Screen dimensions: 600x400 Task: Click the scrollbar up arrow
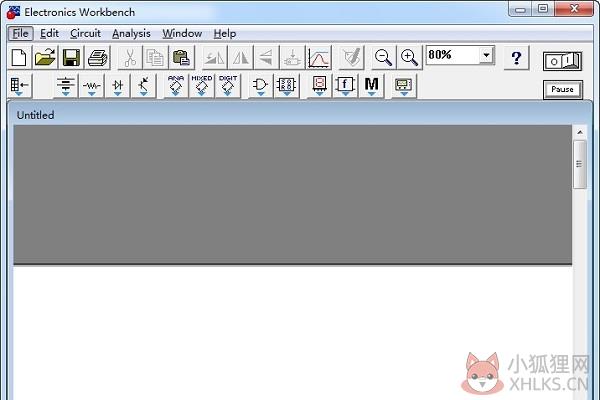click(580, 132)
